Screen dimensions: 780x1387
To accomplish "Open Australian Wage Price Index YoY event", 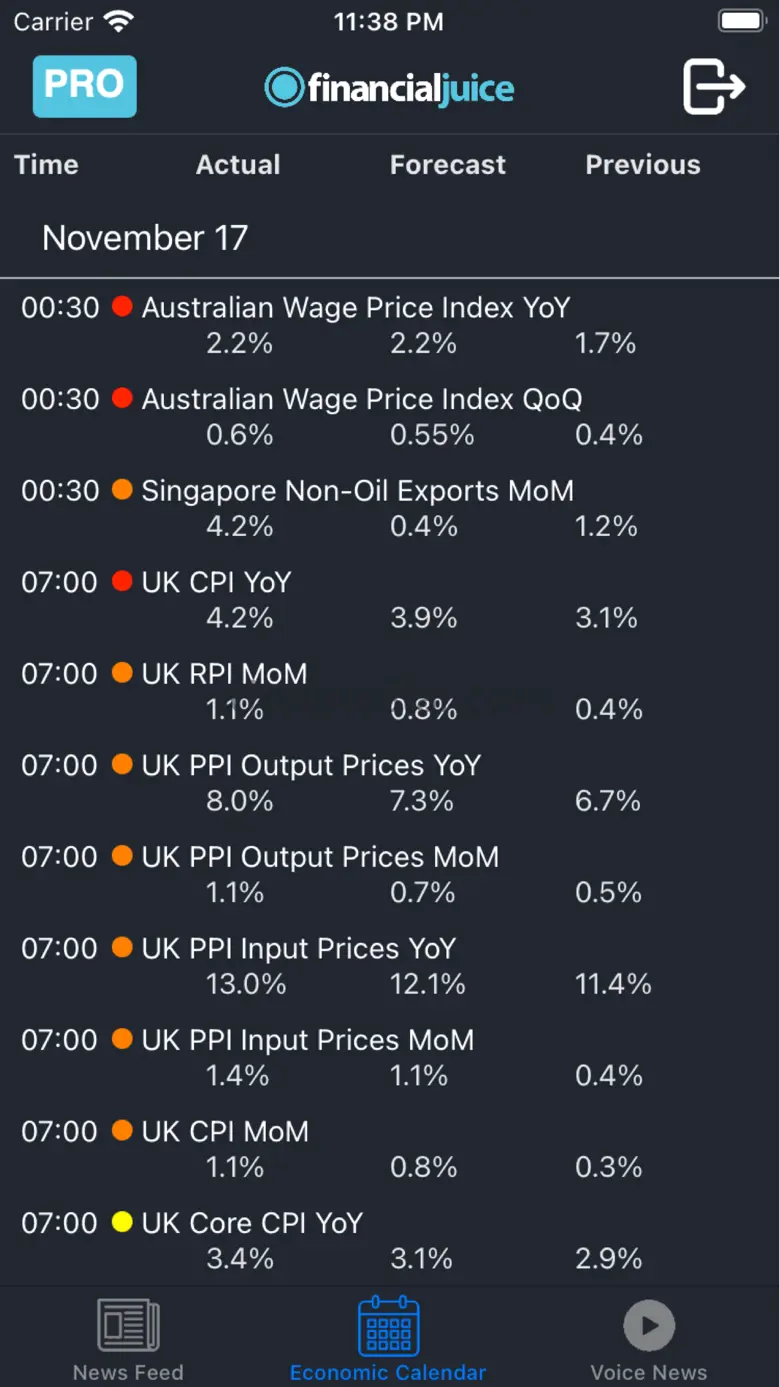I will tap(356, 308).
